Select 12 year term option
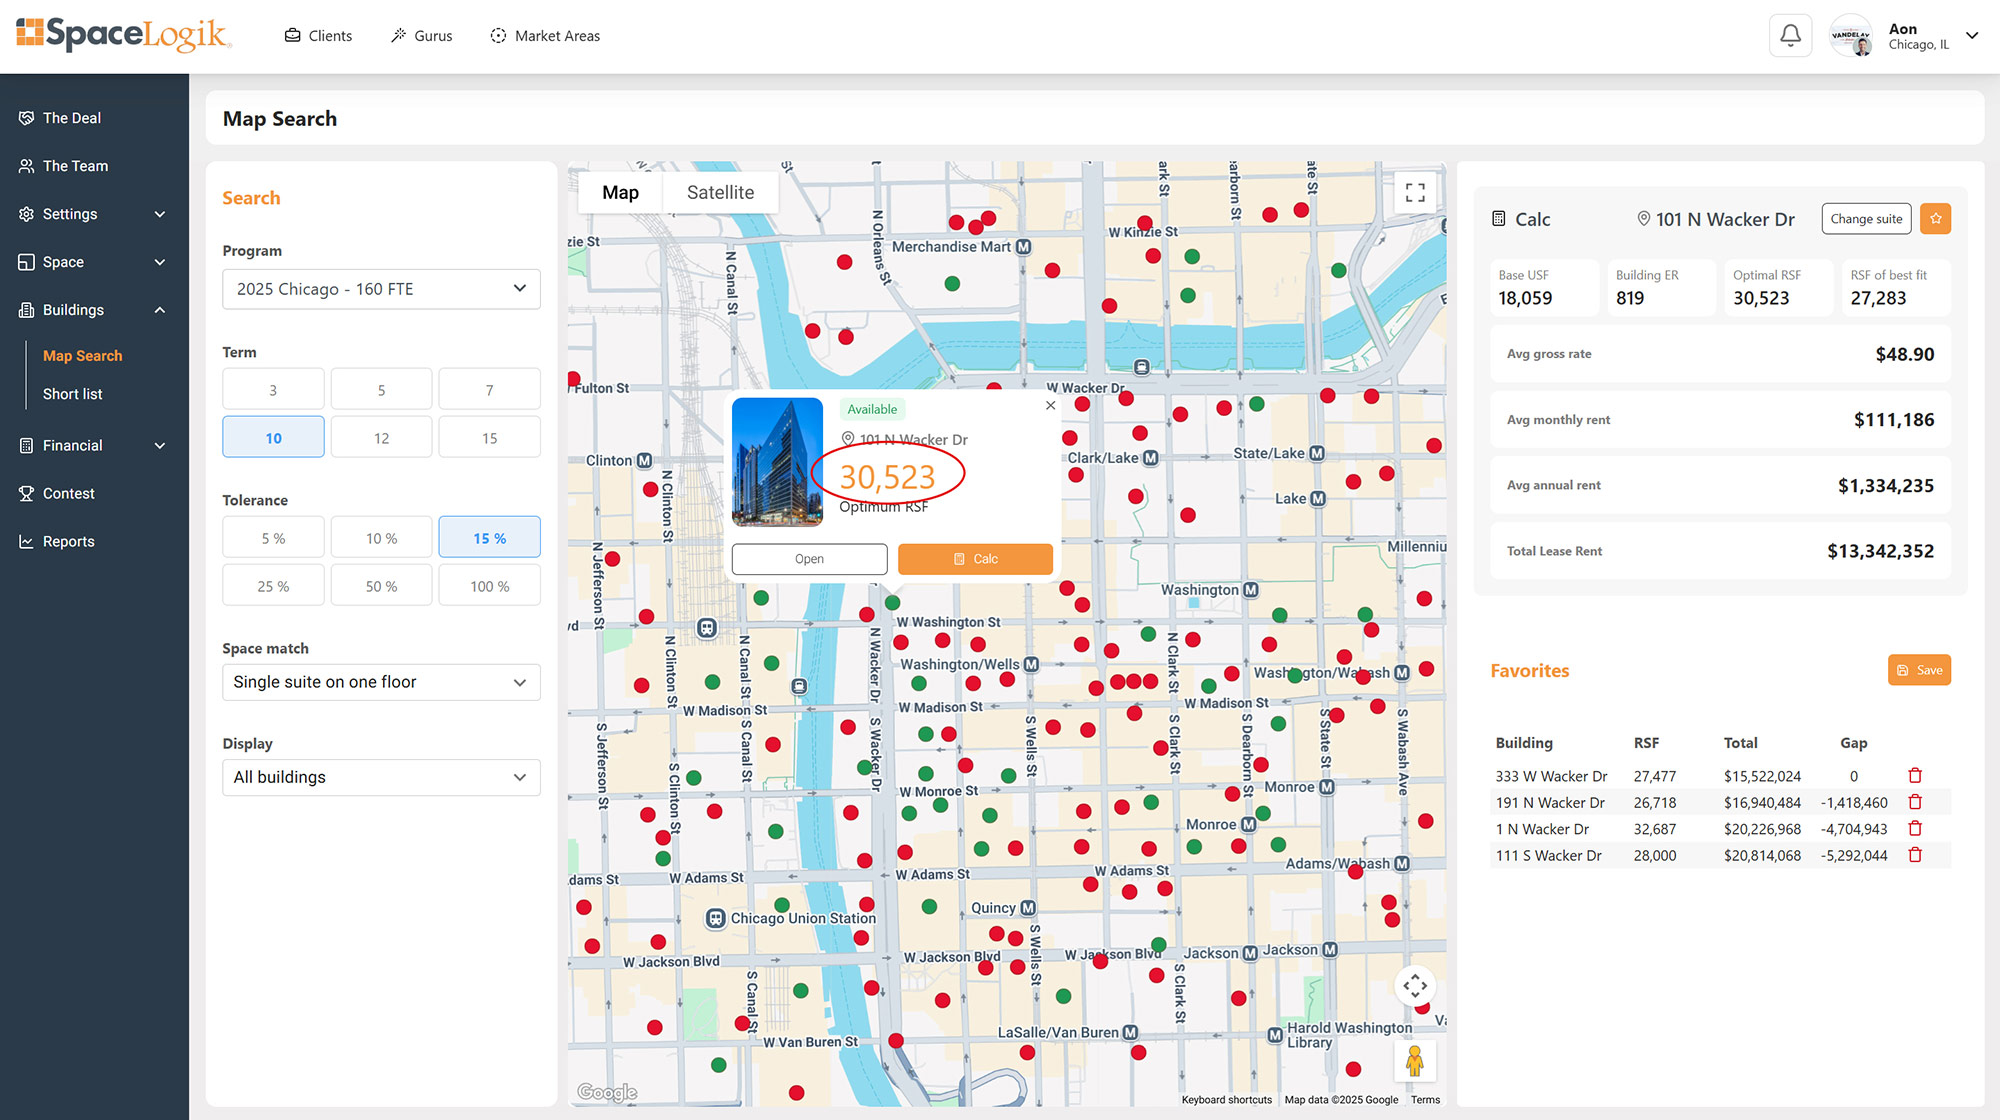The image size is (2000, 1120). 381,438
